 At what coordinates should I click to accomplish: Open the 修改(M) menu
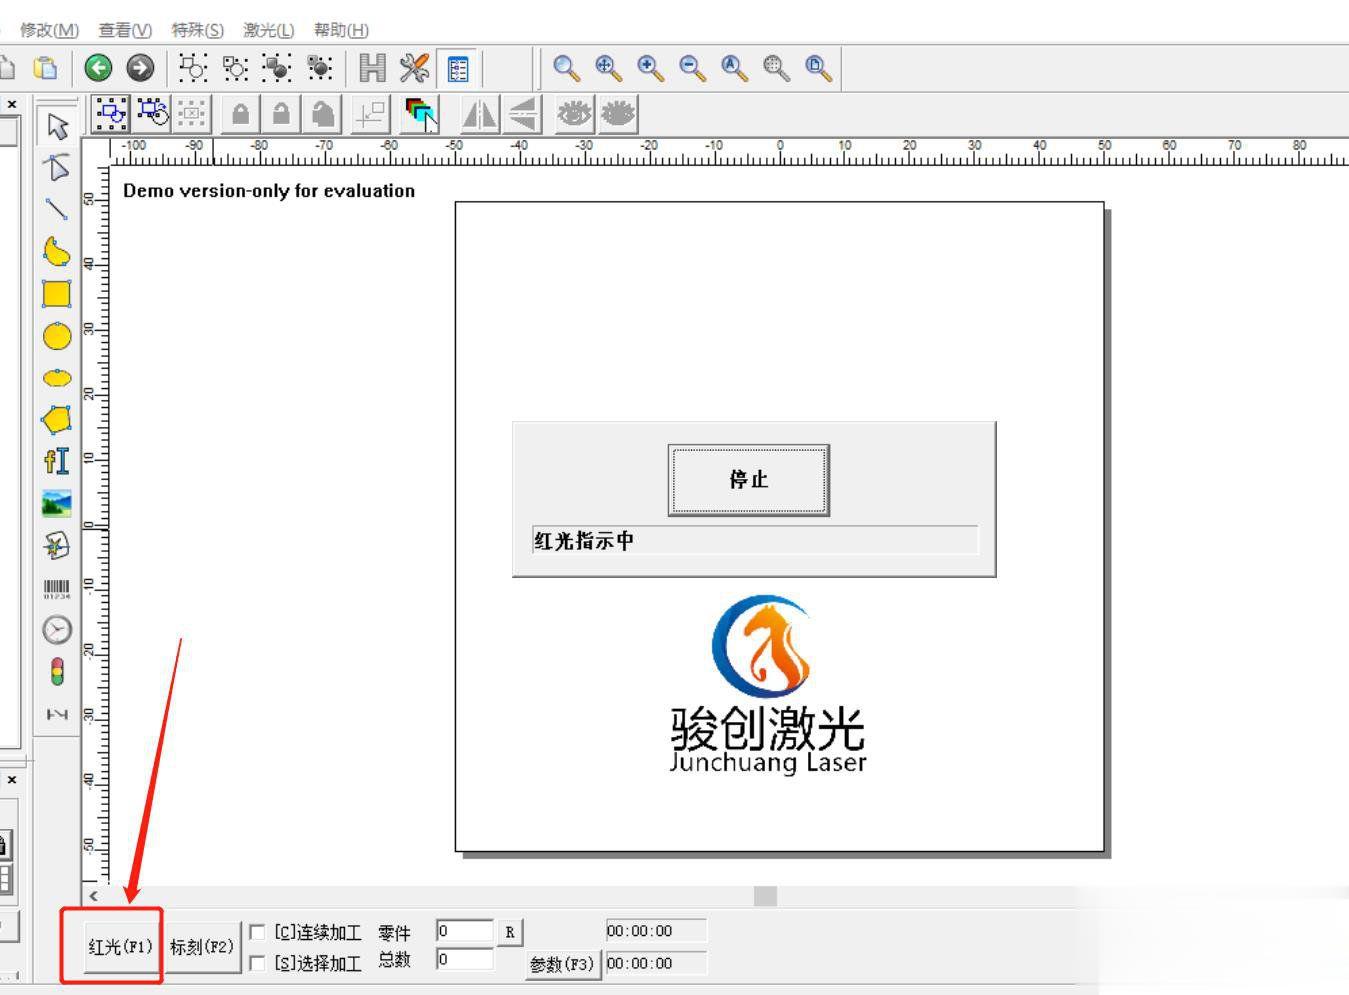click(x=50, y=30)
